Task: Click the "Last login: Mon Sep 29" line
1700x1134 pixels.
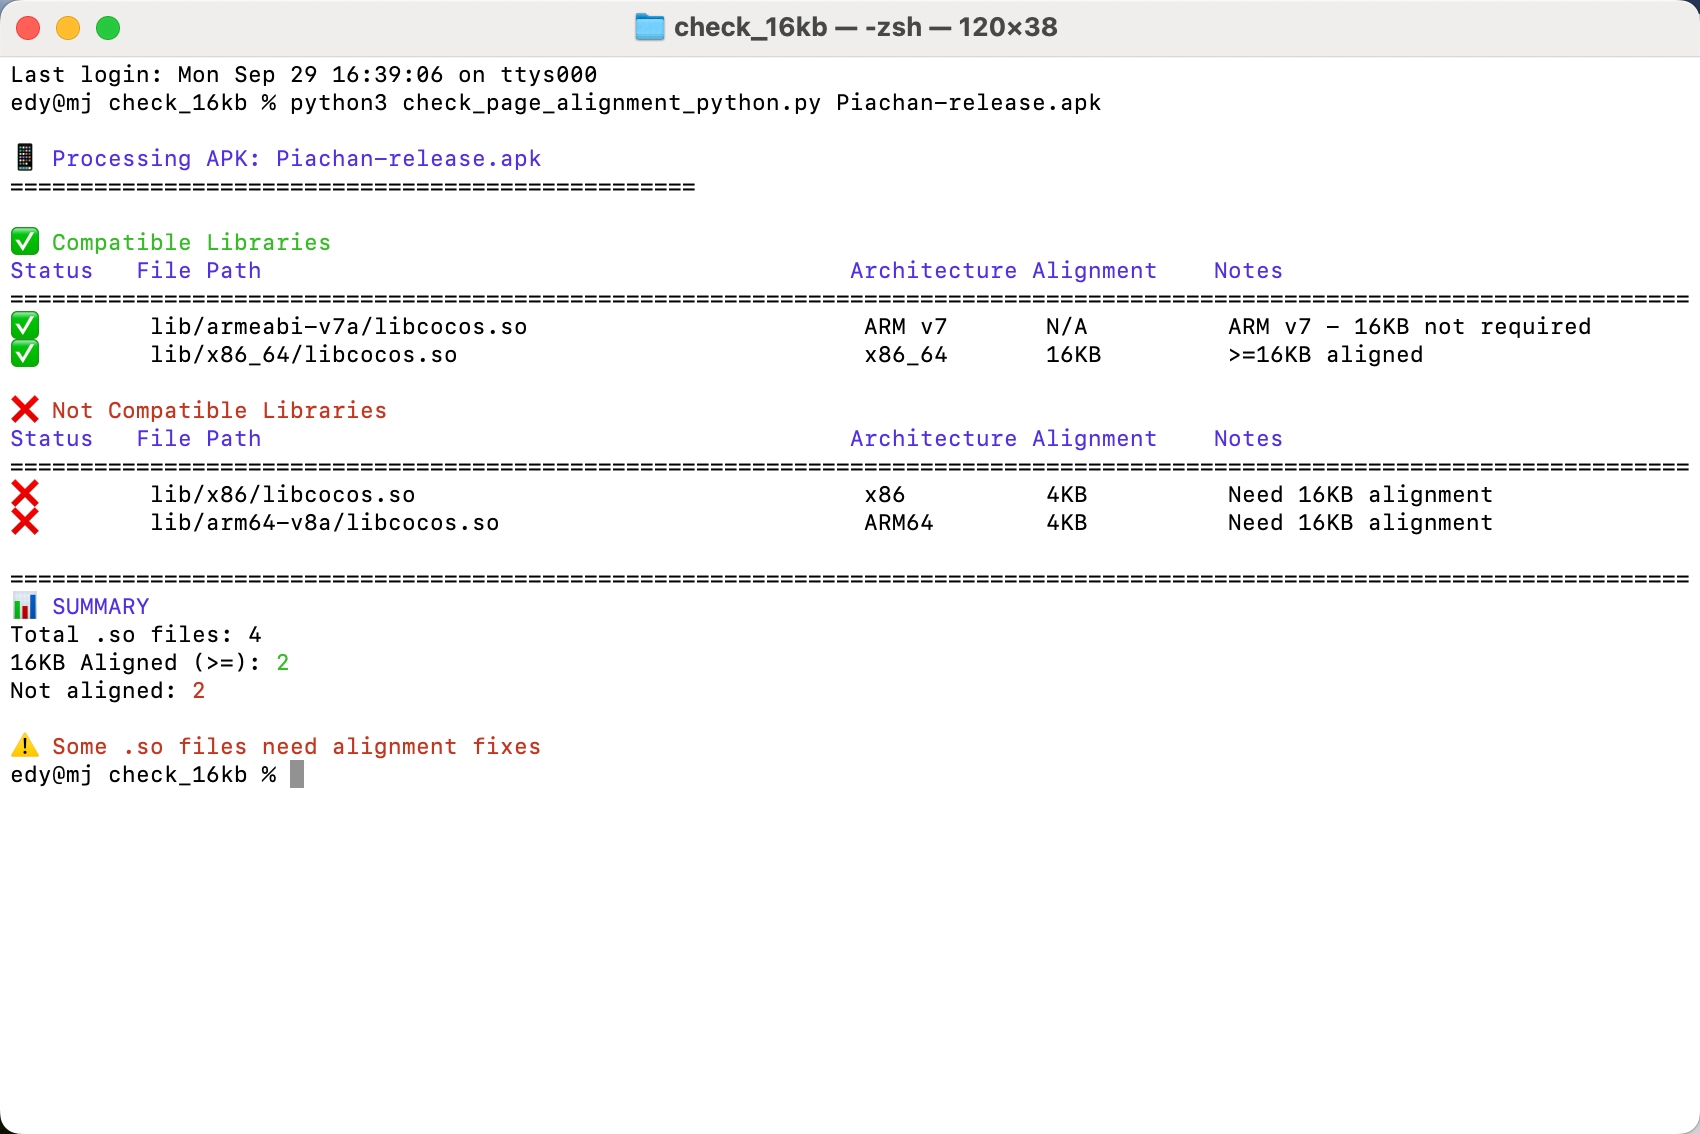Action: [304, 75]
